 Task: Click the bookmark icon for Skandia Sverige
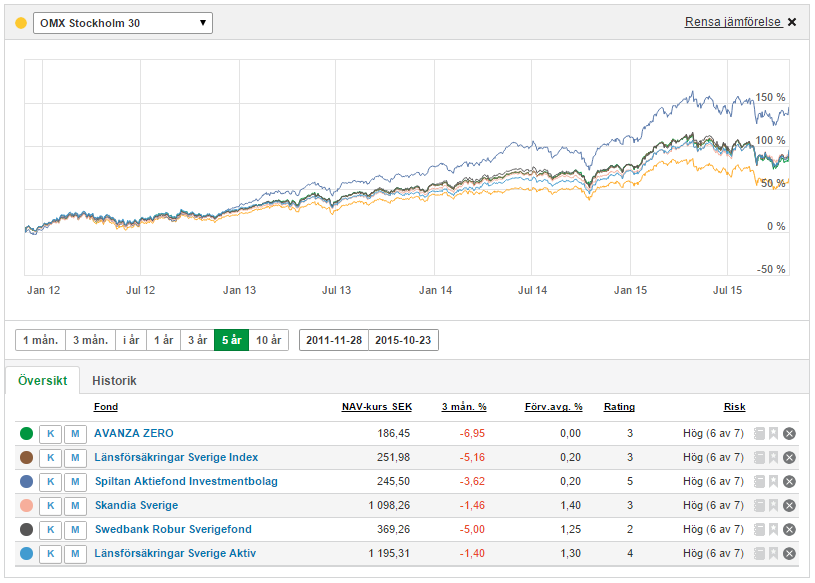click(774, 506)
